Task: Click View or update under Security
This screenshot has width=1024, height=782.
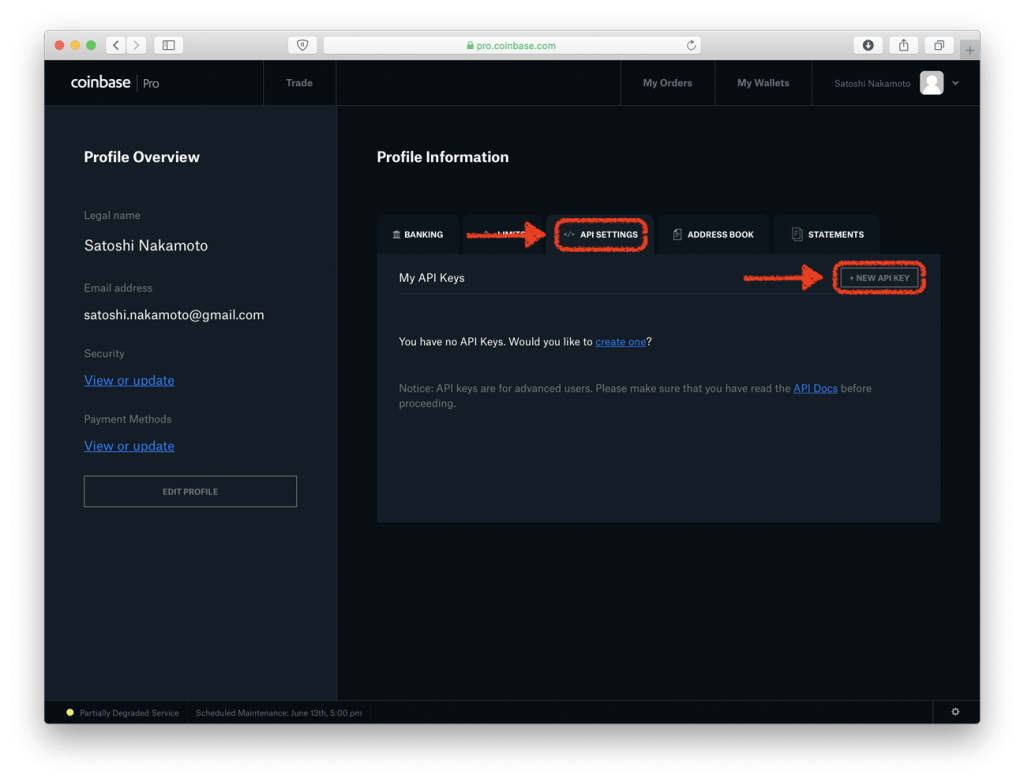Action: tap(129, 380)
